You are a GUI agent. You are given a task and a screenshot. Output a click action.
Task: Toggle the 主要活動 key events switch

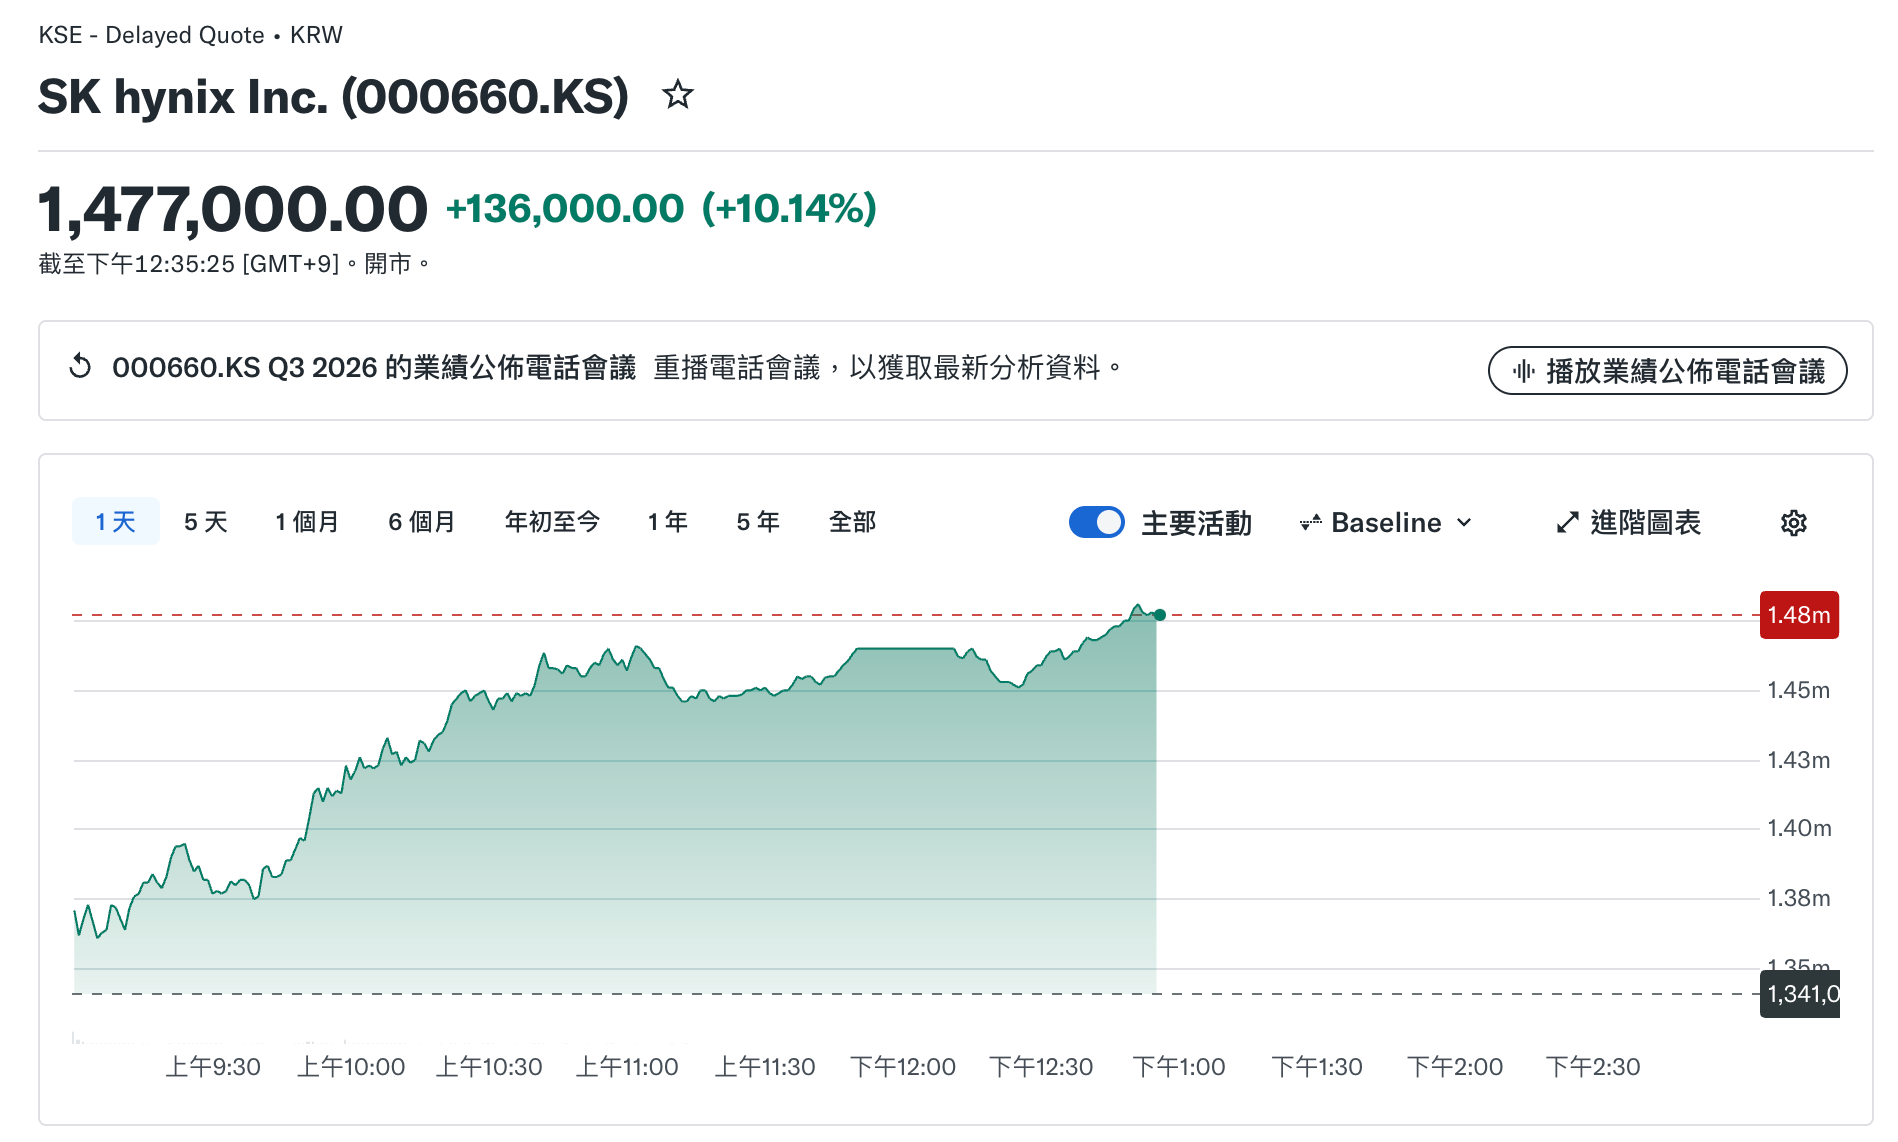[x=1097, y=522]
